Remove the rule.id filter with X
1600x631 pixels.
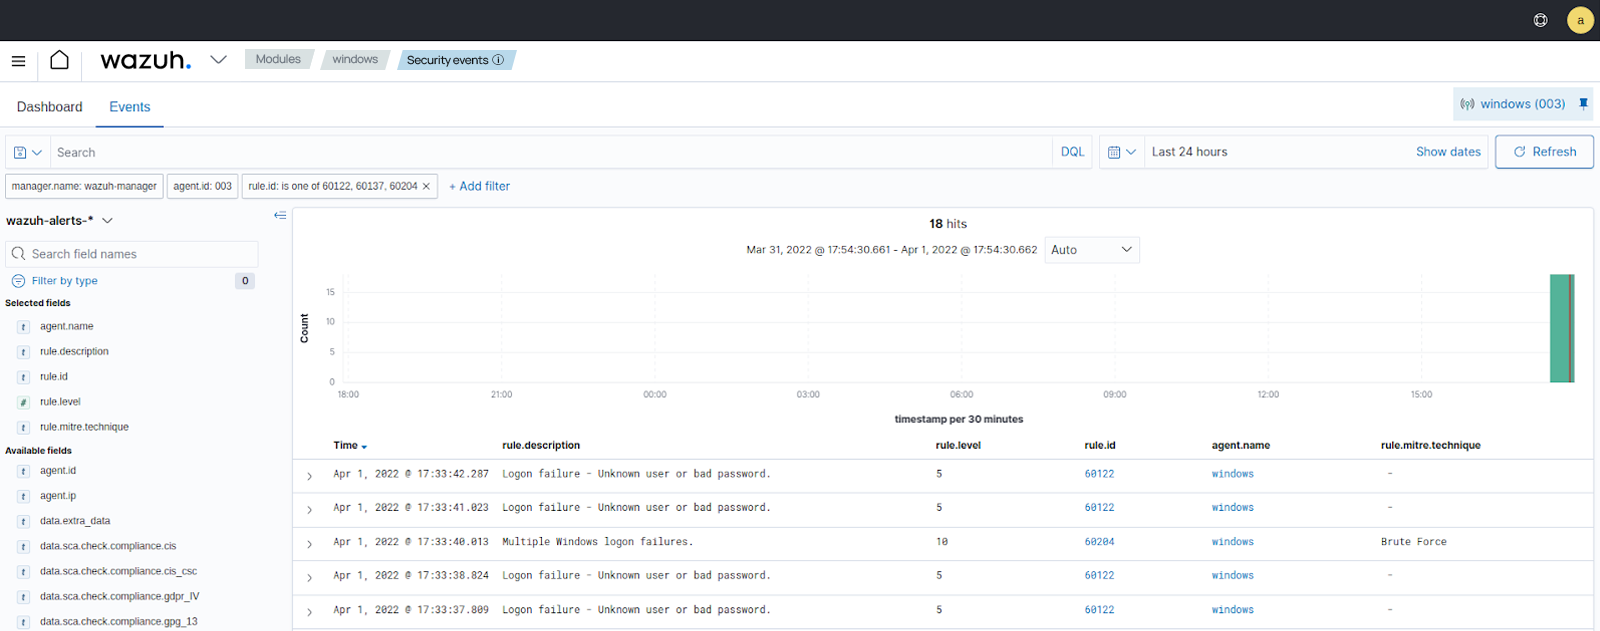click(x=426, y=186)
